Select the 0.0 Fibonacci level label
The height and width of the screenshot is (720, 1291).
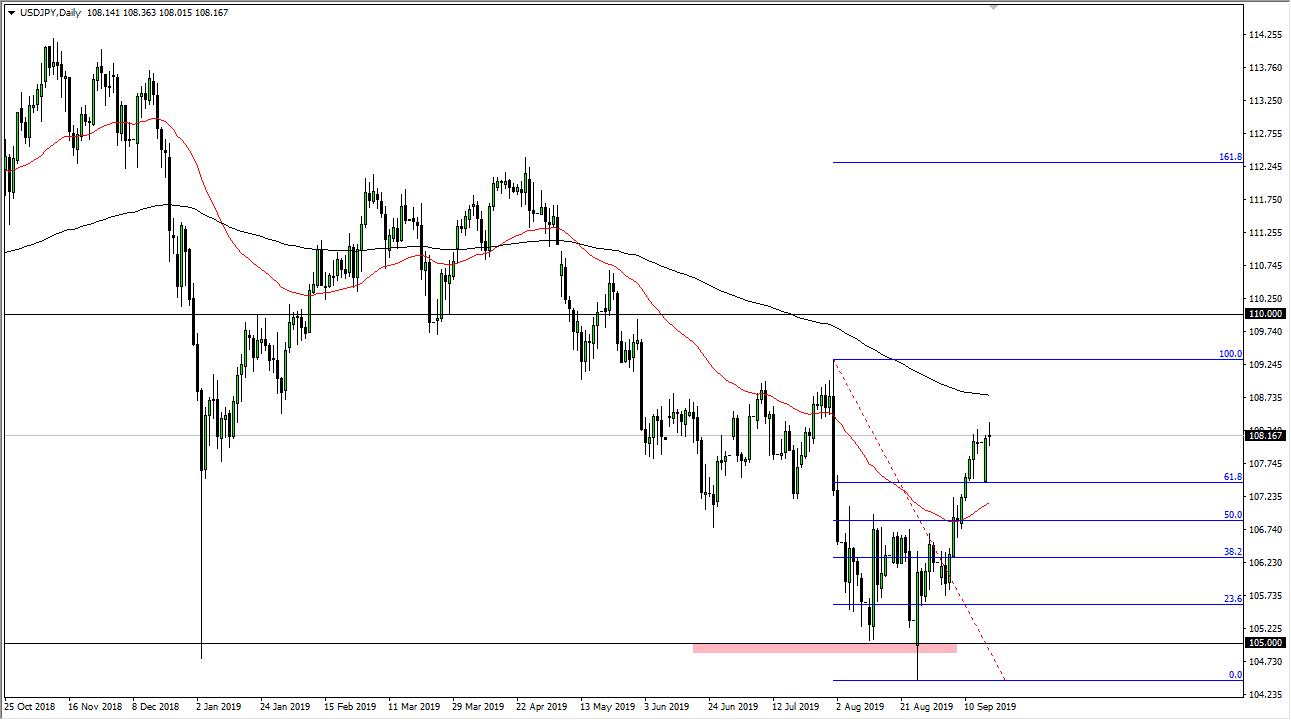[x=1235, y=675]
